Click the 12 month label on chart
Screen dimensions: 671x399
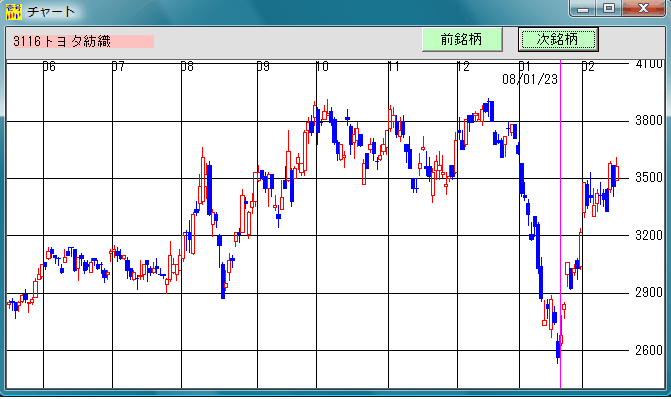click(x=463, y=66)
